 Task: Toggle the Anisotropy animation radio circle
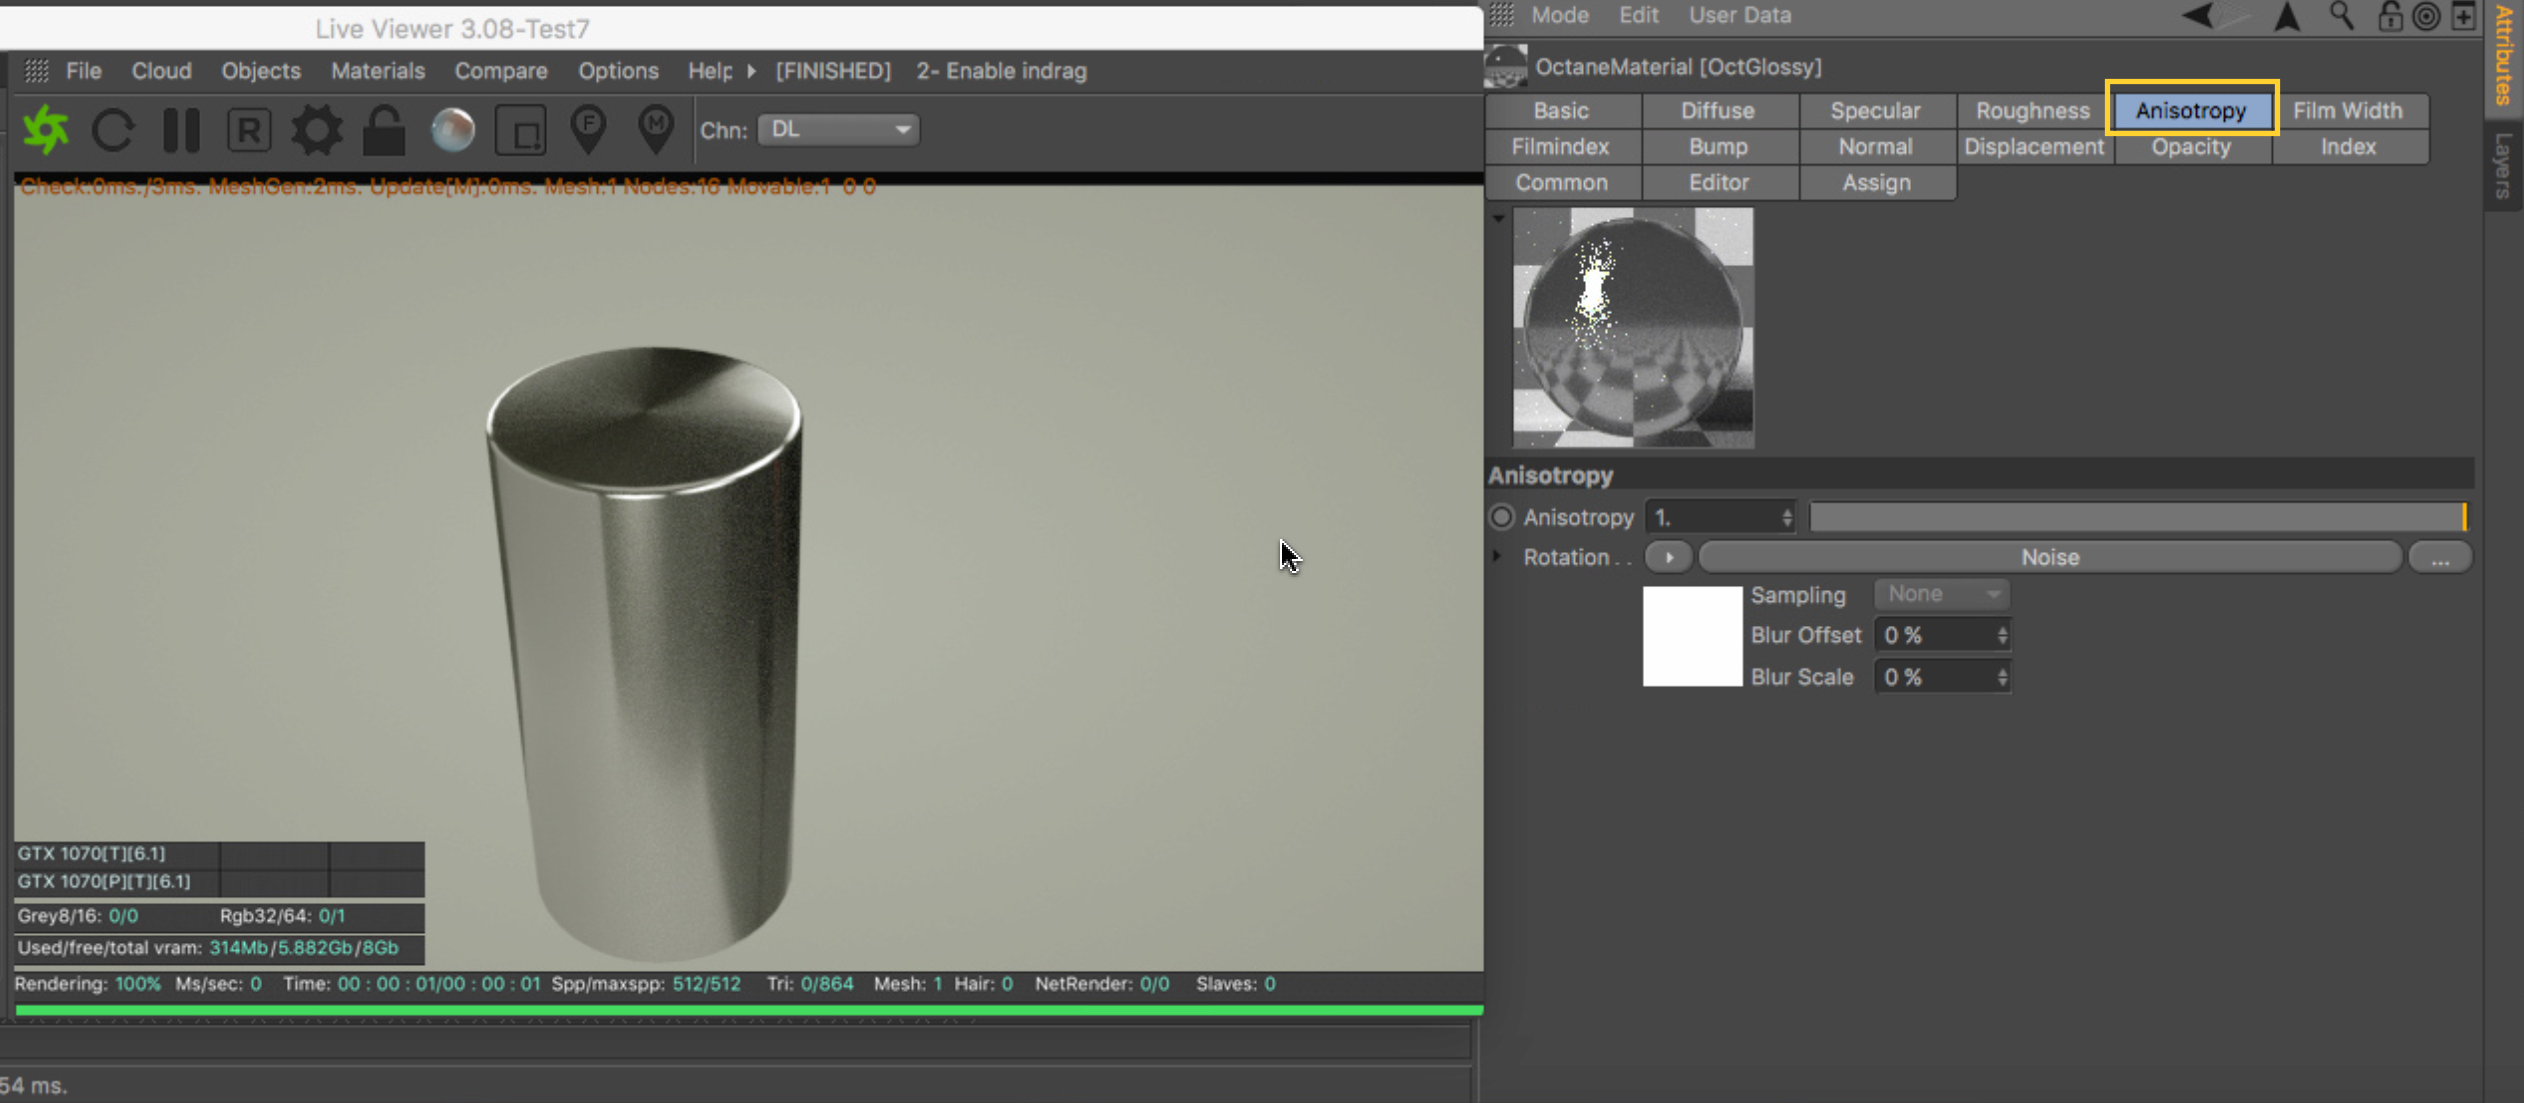(x=1502, y=517)
